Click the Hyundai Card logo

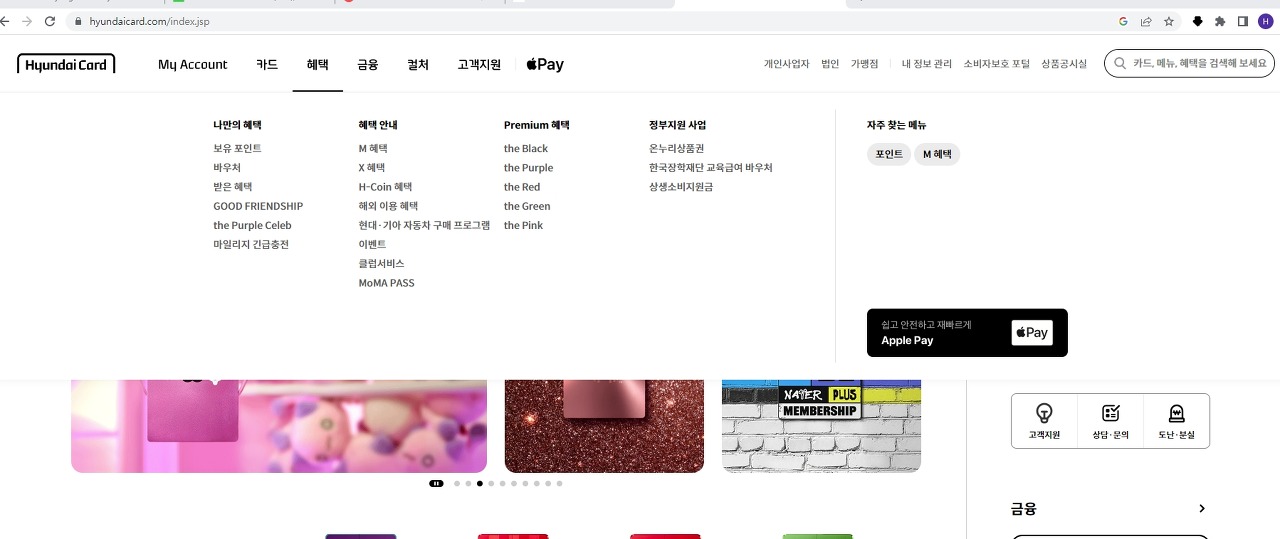pyautogui.click(x=66, y=64)
